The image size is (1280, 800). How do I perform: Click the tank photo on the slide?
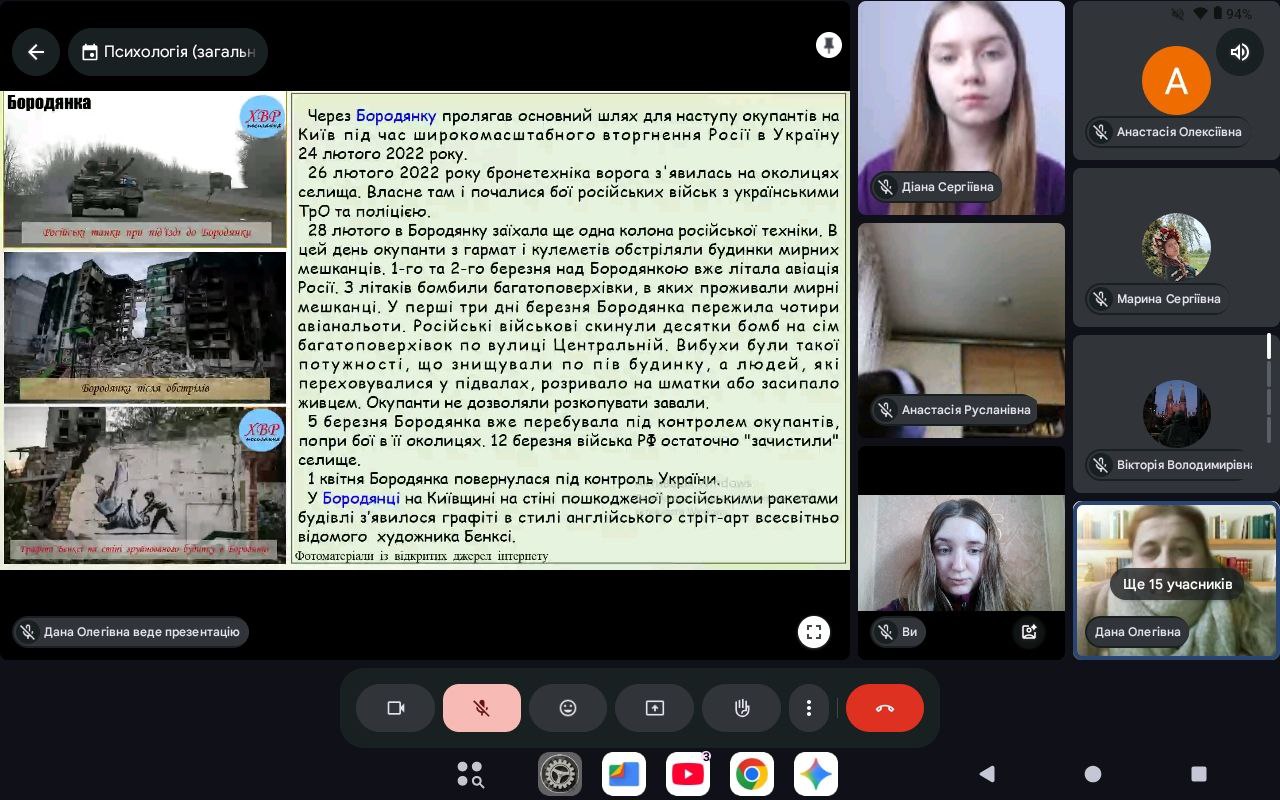(145, 170)
